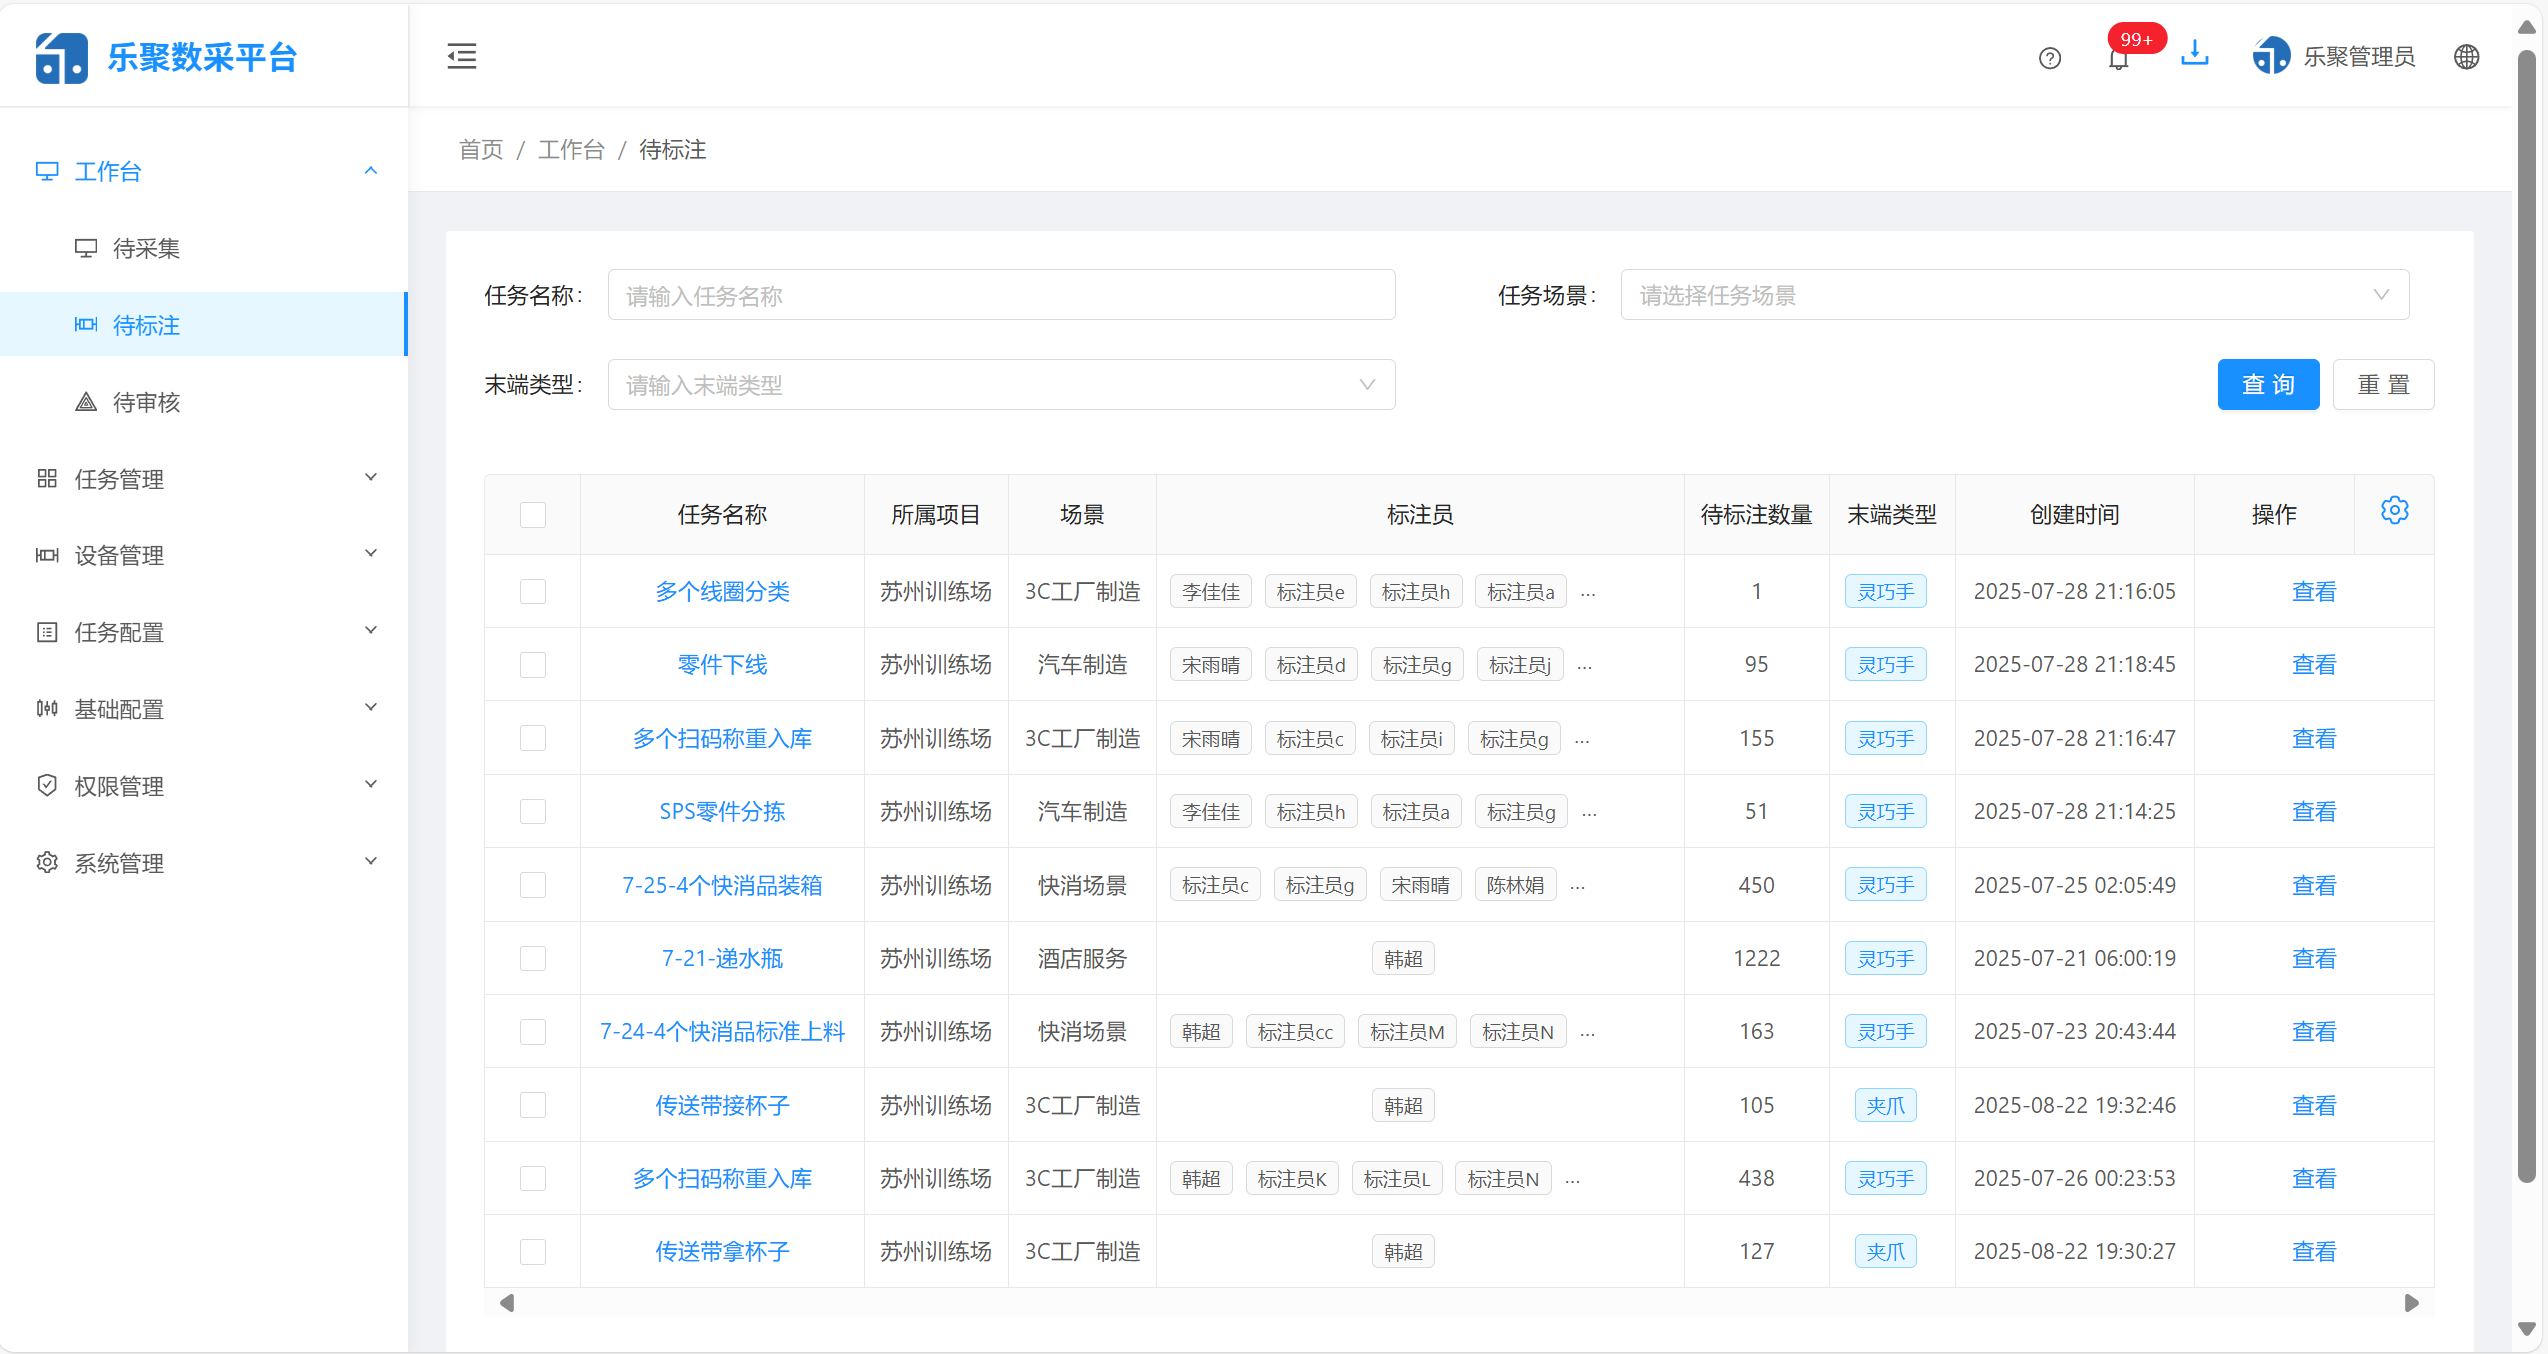Open column settings gear above the table
The width and height of the screenshot is (2548, 1354).
pyautogui.click(x=2394, y=510)
